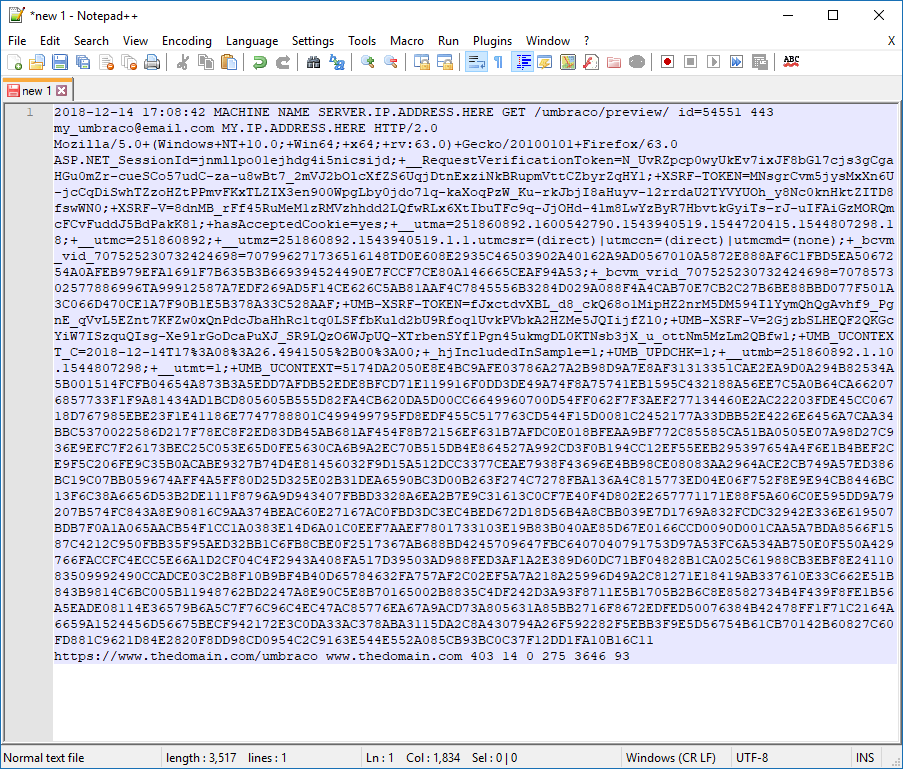Click the monitoring (tail) toolbar icon
903x769 pixels.
(637, 62)
